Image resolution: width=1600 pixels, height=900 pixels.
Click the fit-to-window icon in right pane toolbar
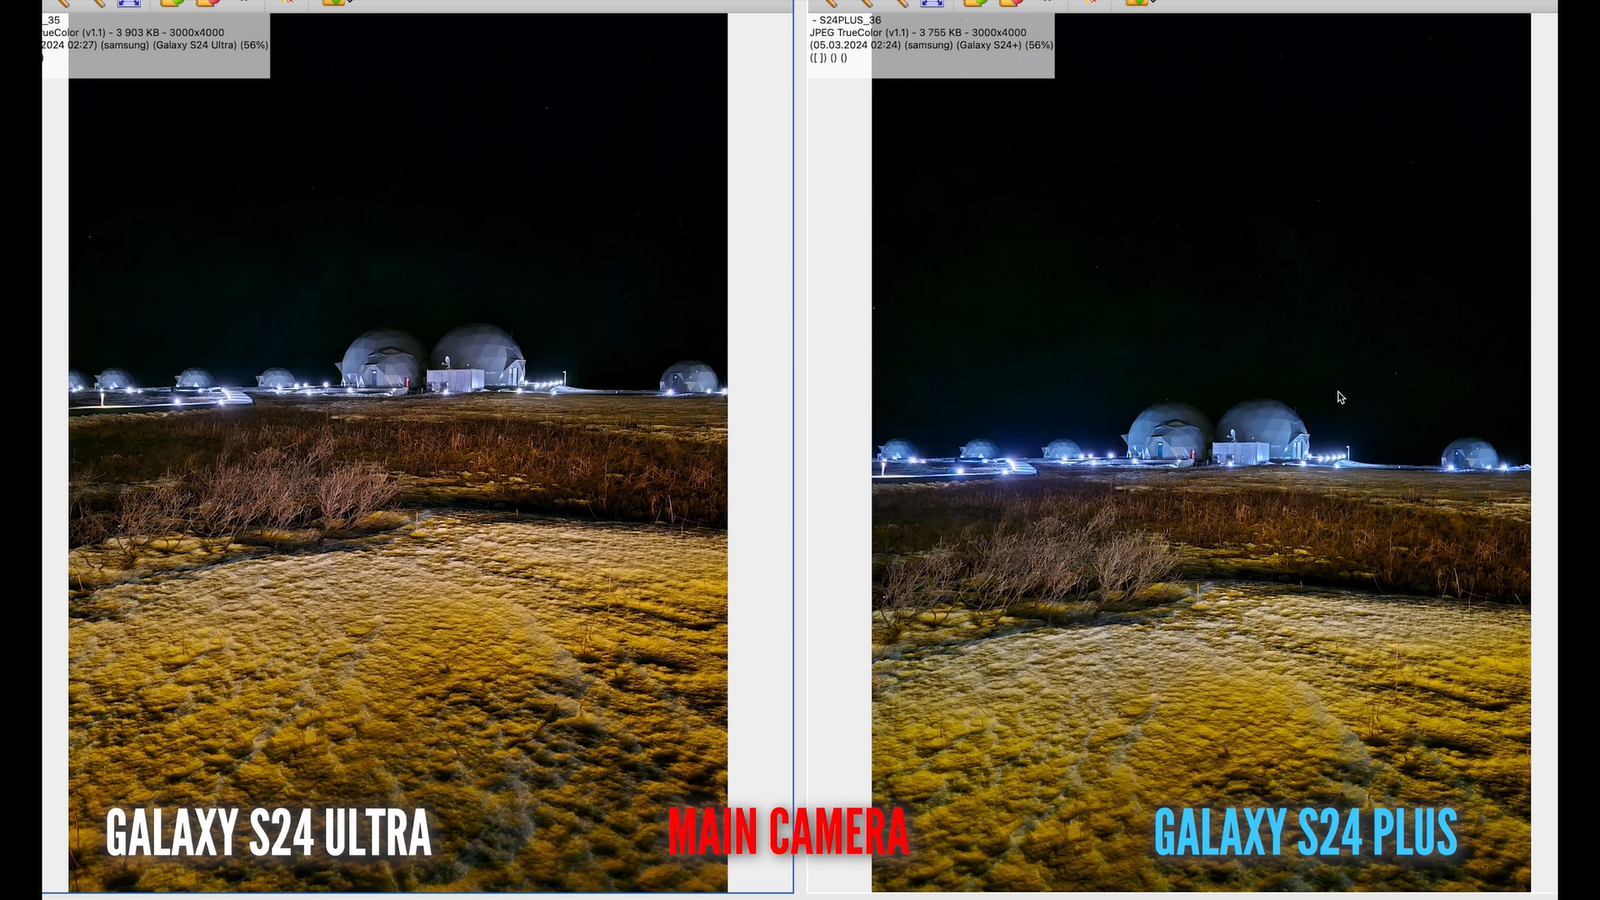point(932,3)
